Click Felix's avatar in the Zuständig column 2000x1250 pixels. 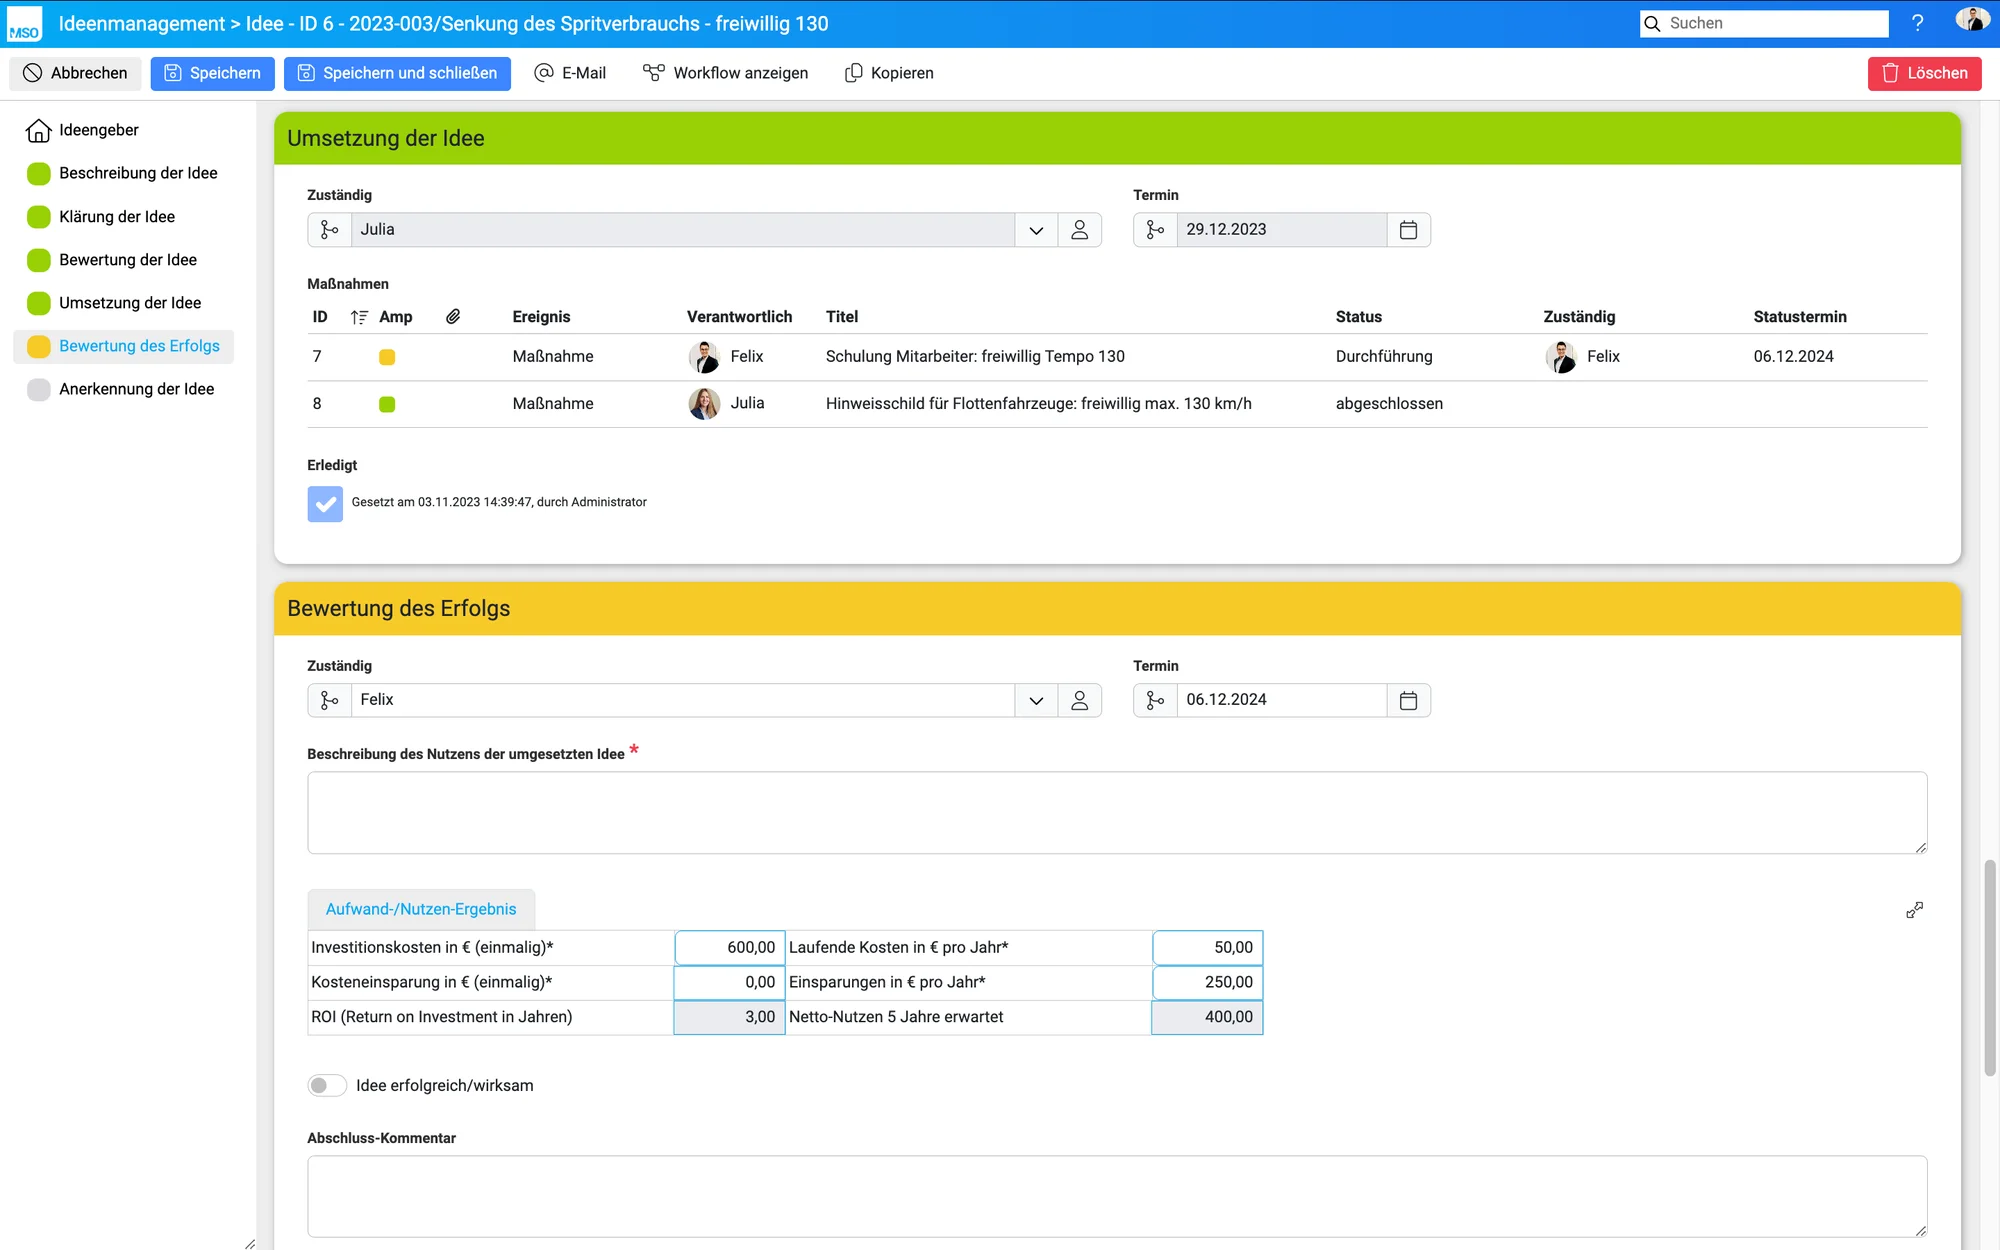[x=1561, y=356]
